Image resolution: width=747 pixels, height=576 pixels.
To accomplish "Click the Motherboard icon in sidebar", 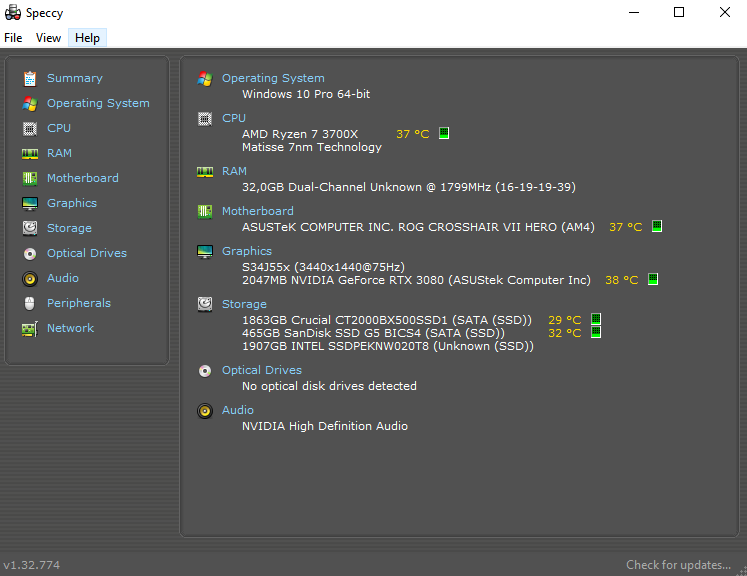I will tap(30, 179).
